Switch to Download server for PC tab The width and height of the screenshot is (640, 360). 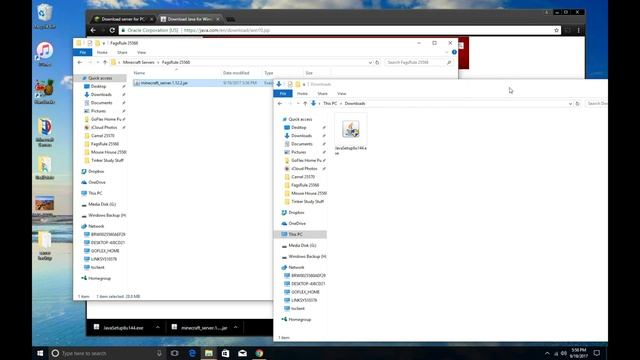coord(123,19)
